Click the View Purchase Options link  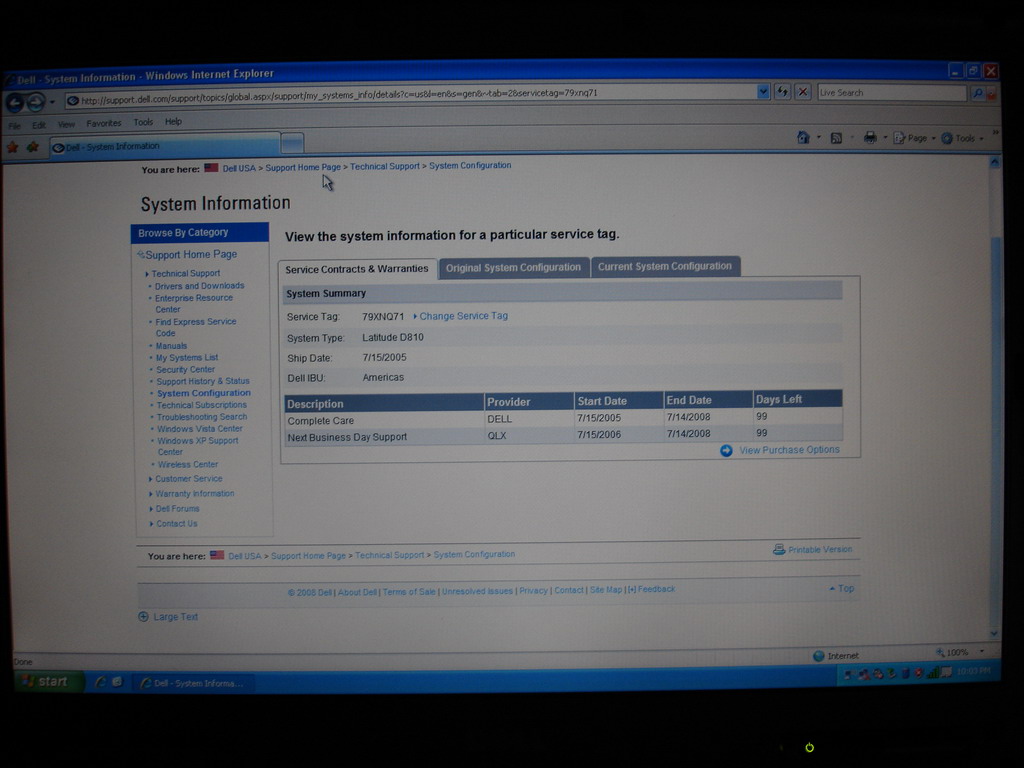(x=789, y=450)
